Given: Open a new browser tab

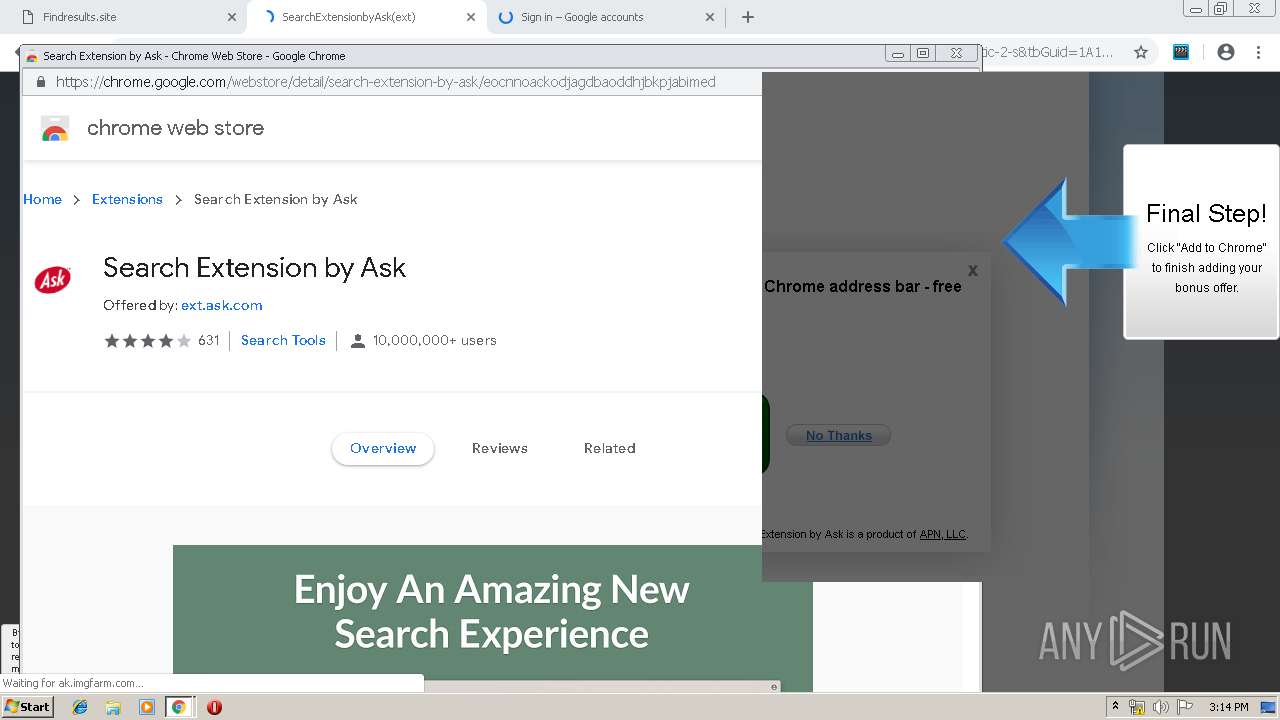Looking at the screenshot, I should 747,17.
